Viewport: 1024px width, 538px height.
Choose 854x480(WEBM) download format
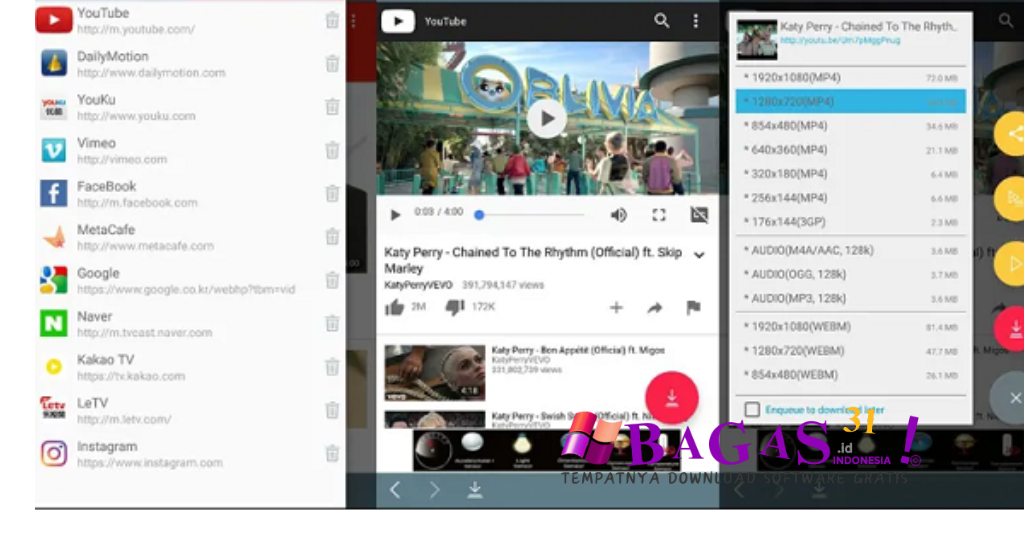click(x=850, y=375)
